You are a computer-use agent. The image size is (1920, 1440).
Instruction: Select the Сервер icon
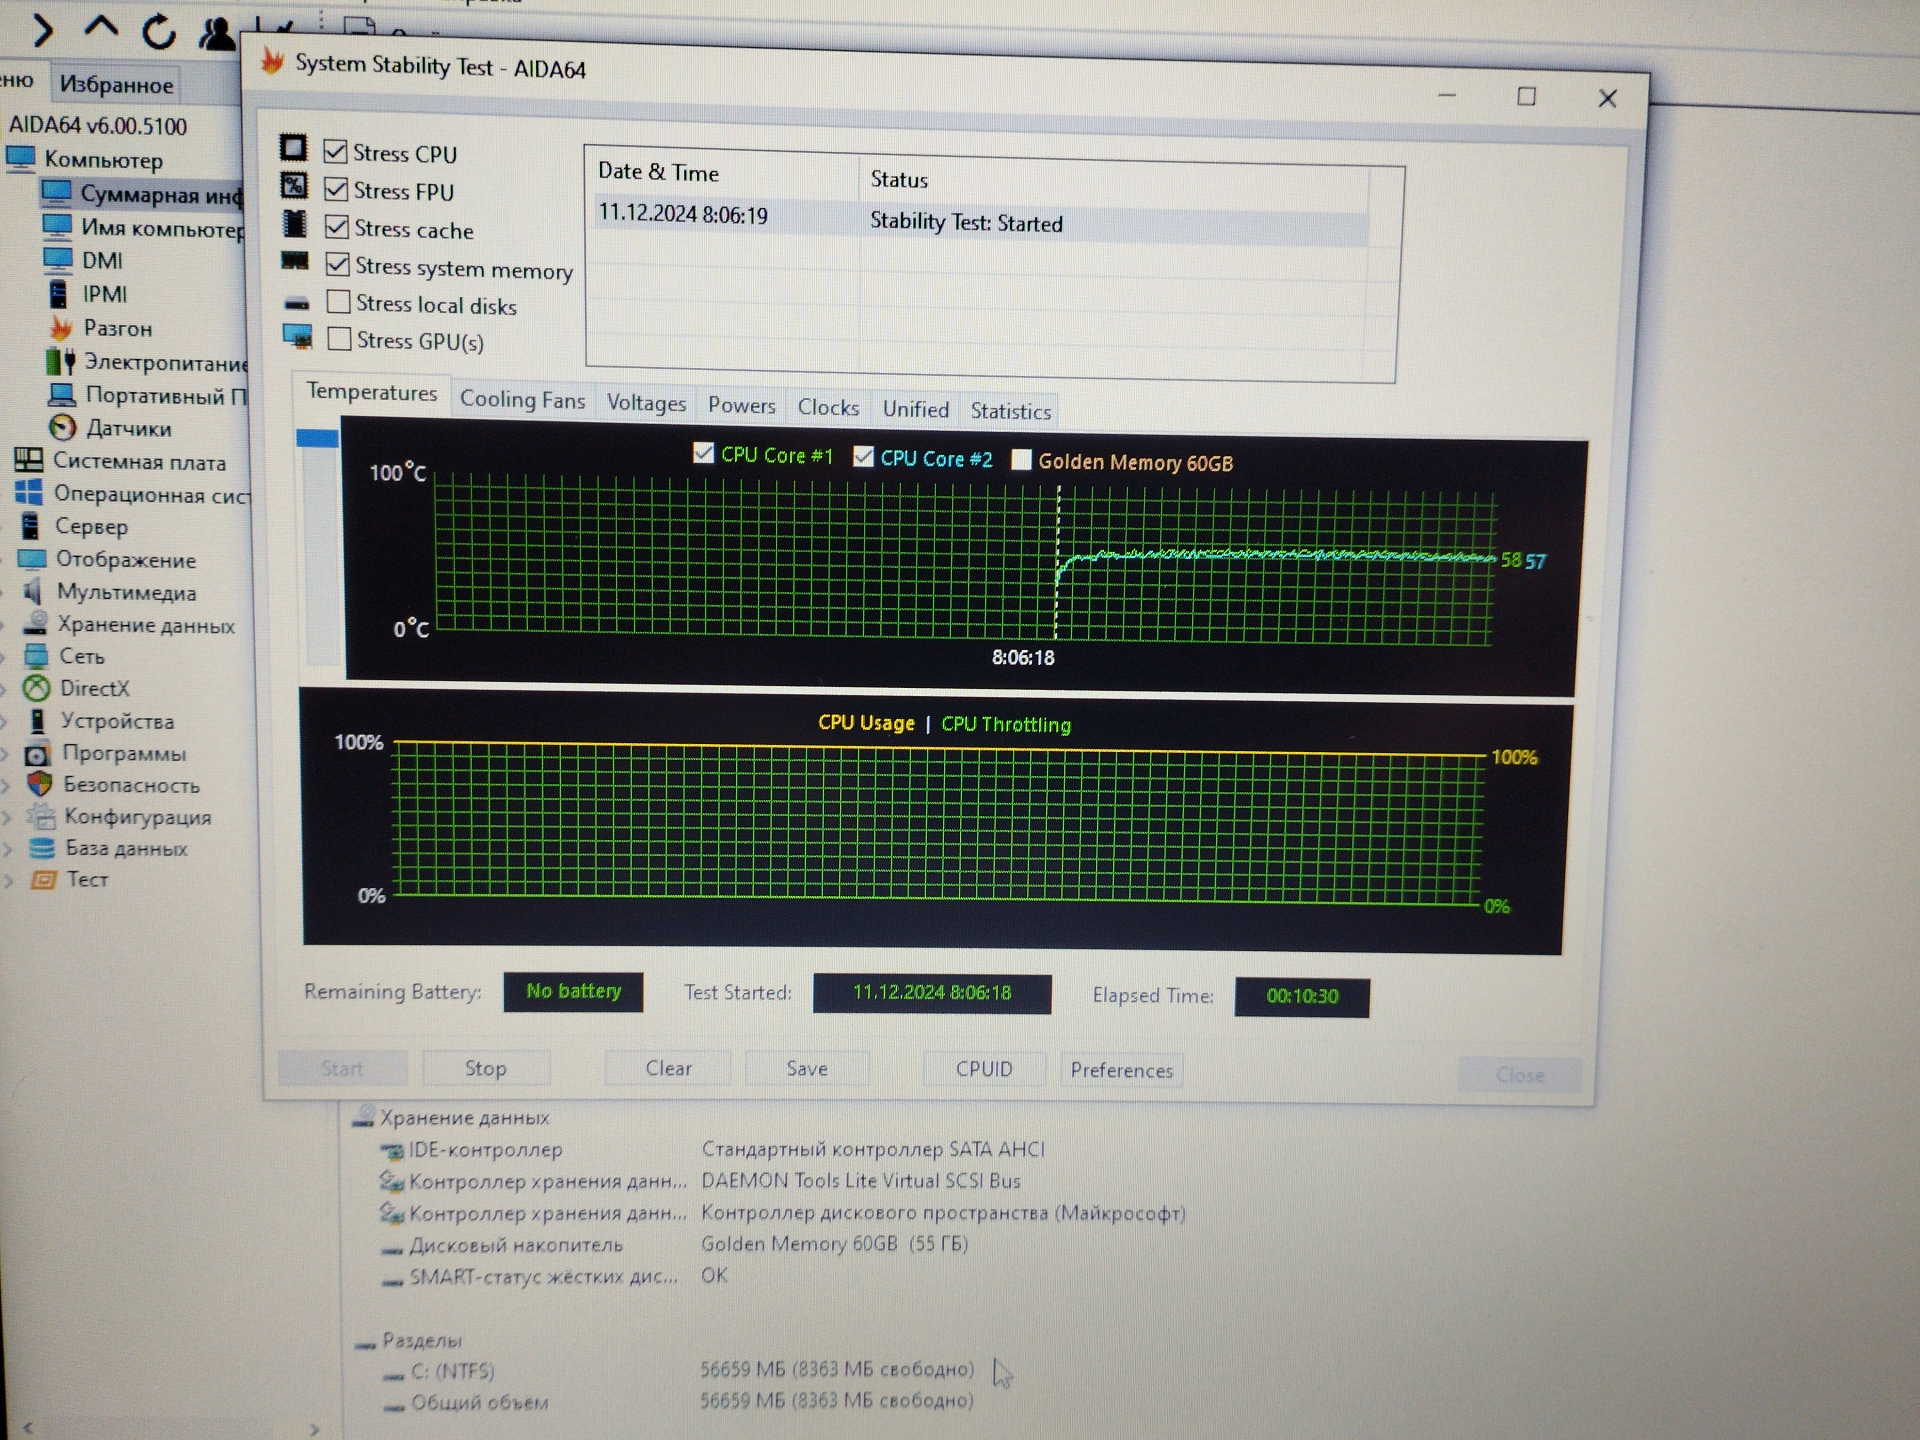coord(31,525)
